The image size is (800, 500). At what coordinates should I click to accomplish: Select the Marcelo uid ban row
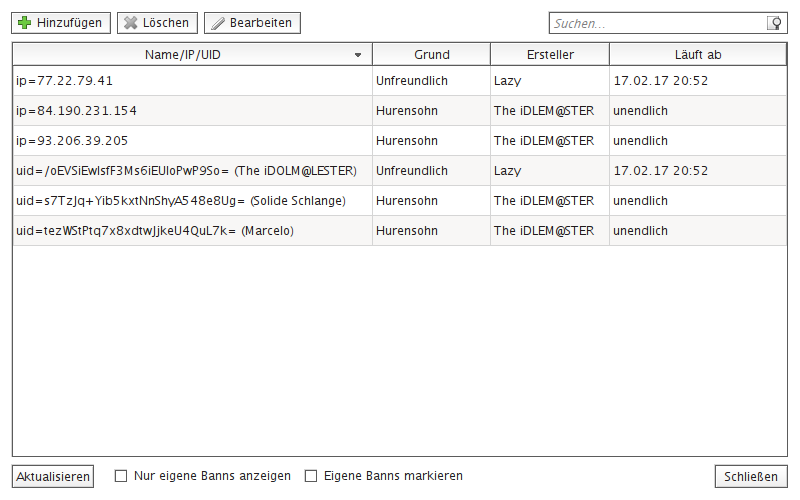coord(399,231)
